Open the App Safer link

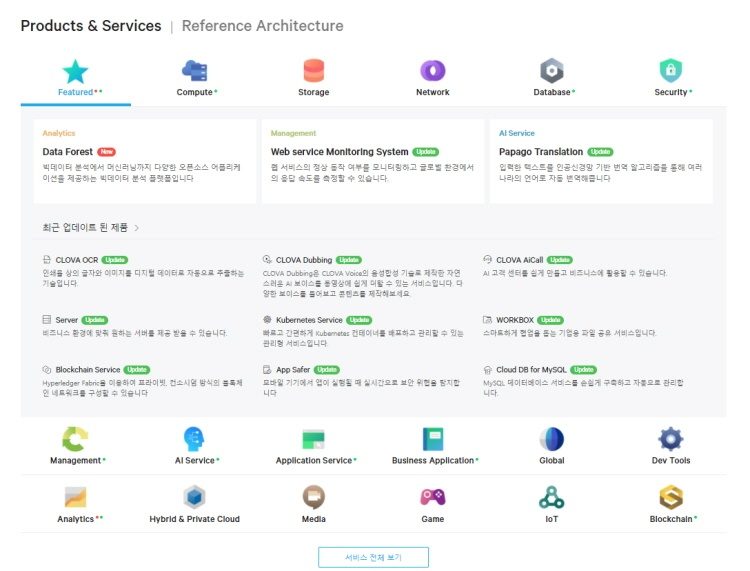[293, 370]
